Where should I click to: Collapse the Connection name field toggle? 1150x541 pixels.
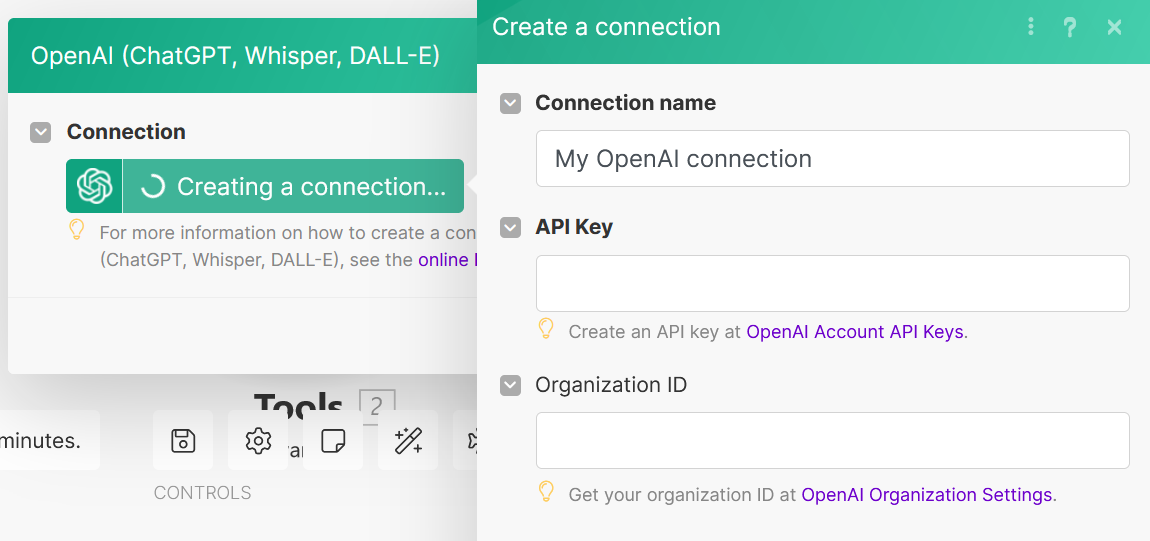point(510,103)
